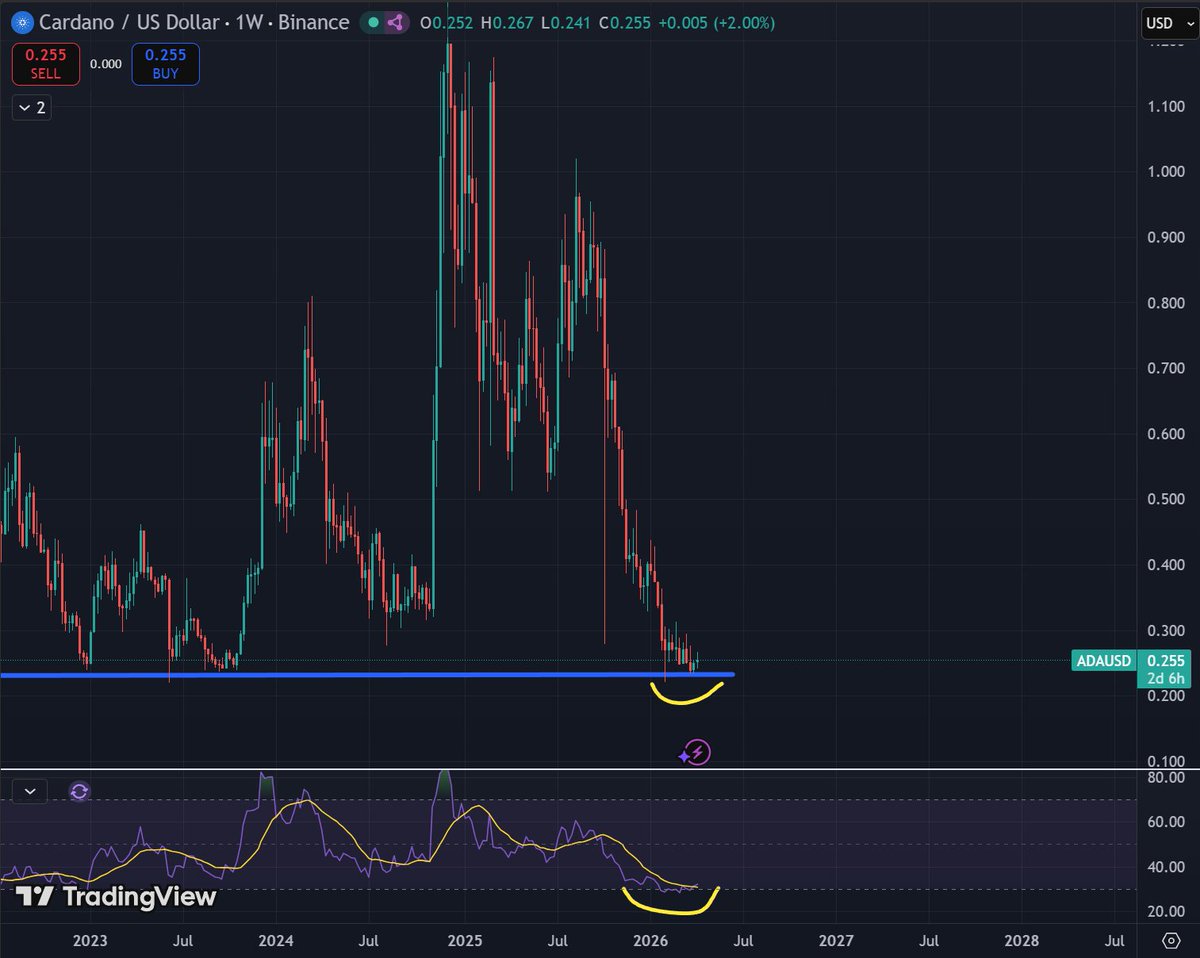This screenshot has width=1200, height=958.
Task: Open chart settings gear icon
Action: pyautogui.click(x=1171, y=941)
